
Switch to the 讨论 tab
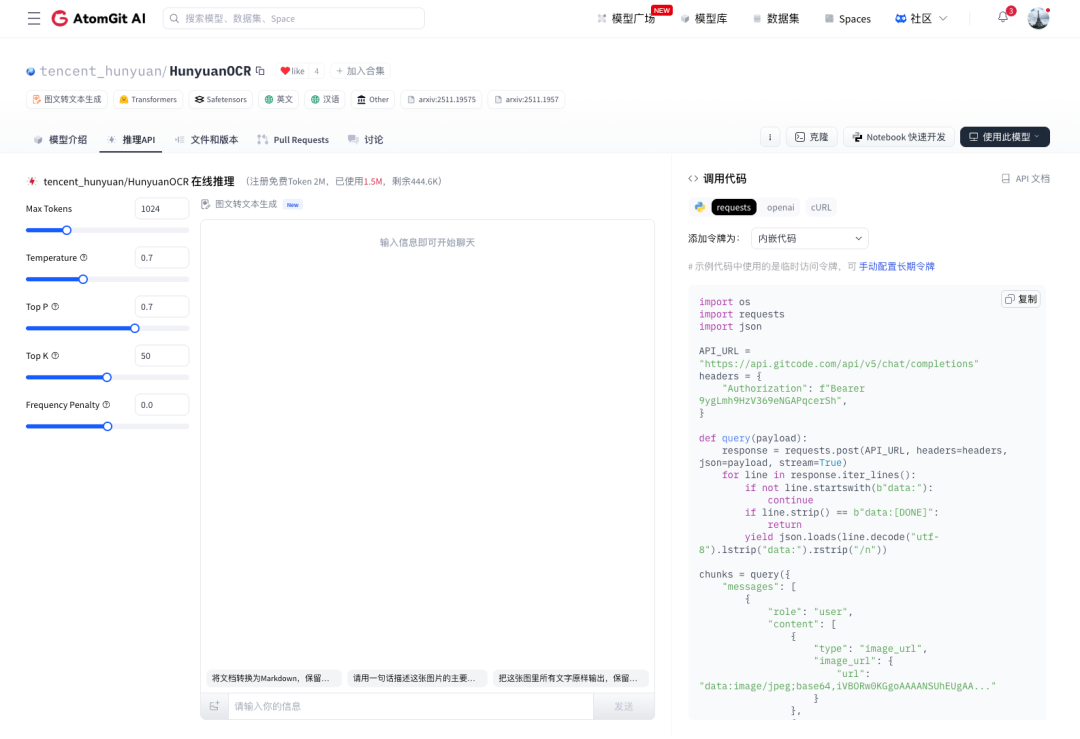pyautogui.click(x=366, y=140)
